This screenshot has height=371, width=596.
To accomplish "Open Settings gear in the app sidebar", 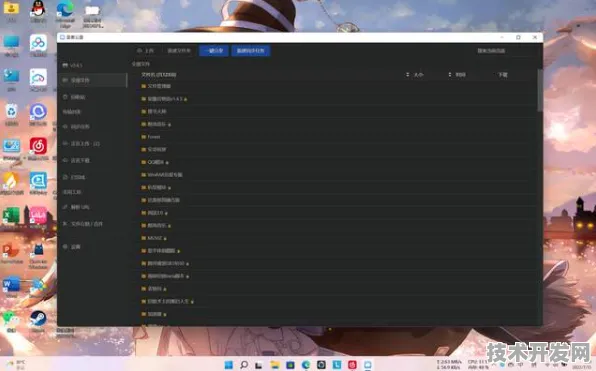I will [x=72, y=247].
